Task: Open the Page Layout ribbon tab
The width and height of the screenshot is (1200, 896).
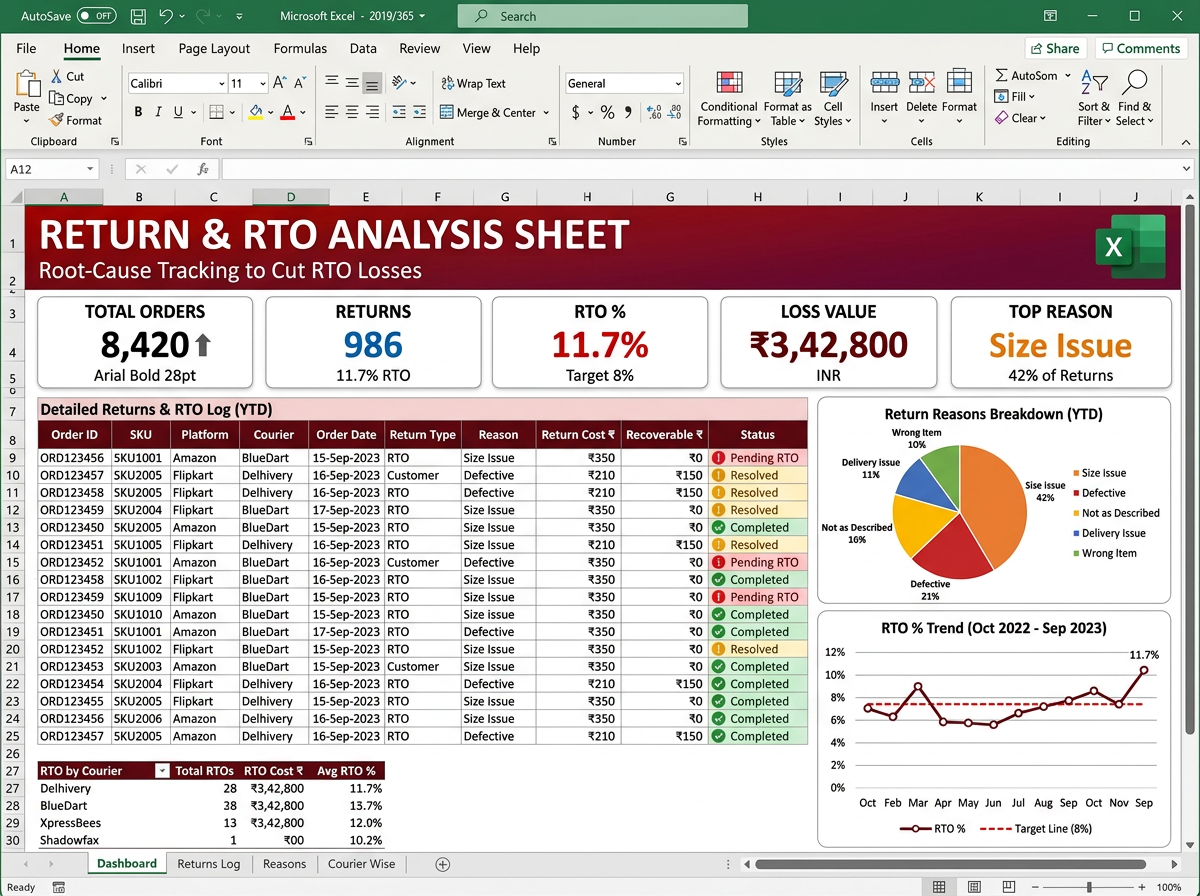Action: 214,48
